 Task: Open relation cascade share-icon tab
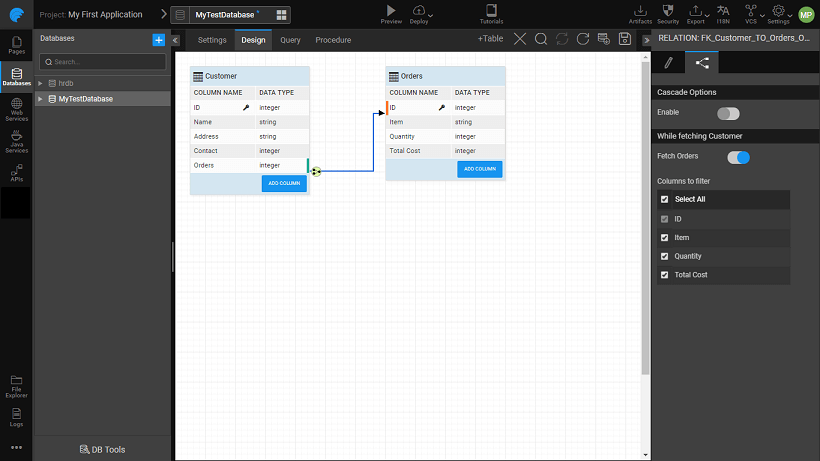point(702,63)
